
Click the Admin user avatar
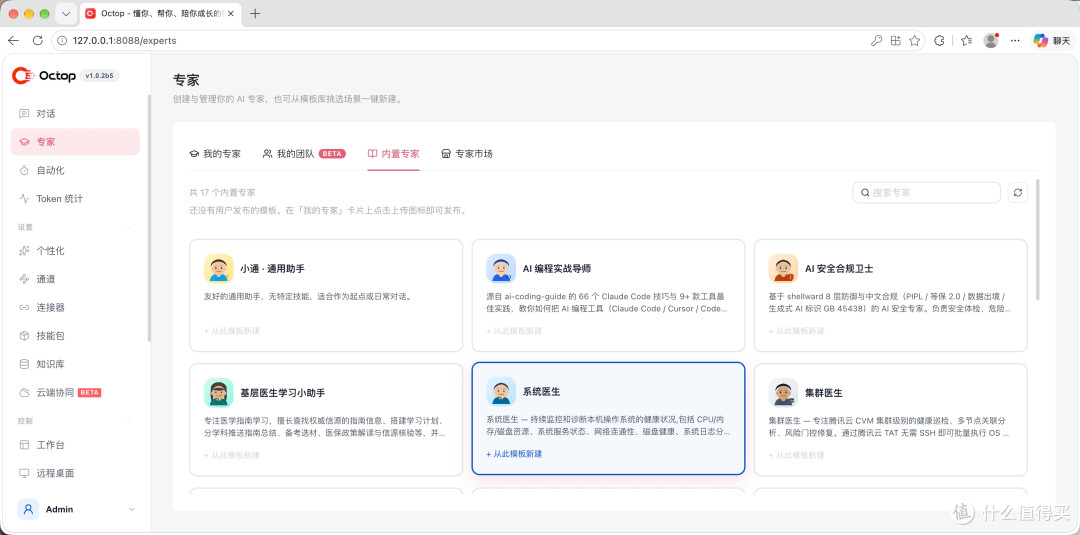[28, 510]
